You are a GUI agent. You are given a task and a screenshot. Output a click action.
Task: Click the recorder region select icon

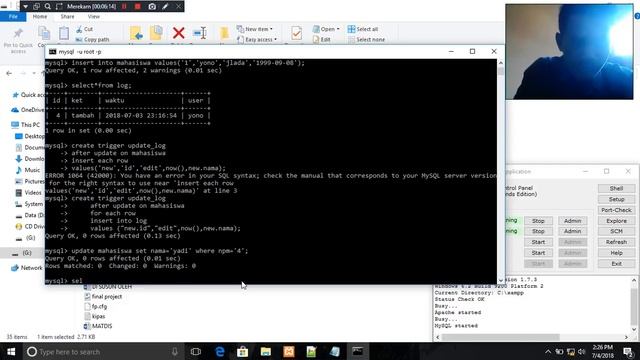59,7
